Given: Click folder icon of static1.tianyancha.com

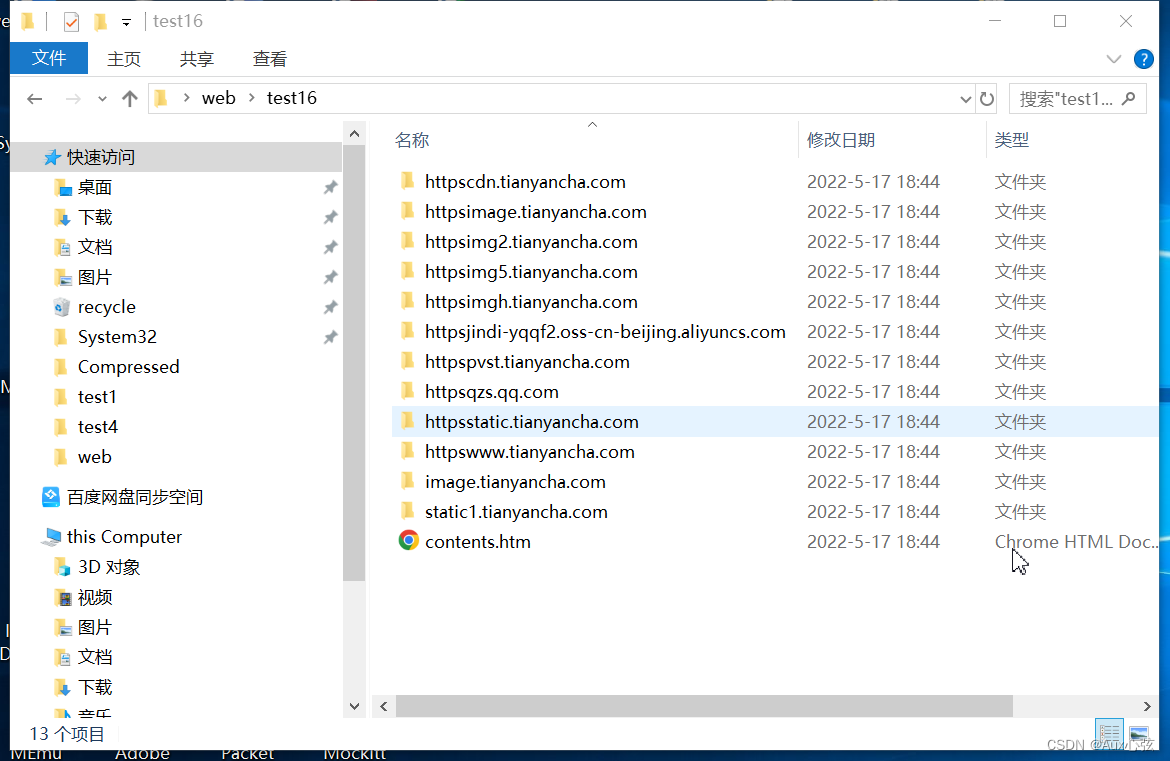Looking at the screenshot, I should 407,511.
